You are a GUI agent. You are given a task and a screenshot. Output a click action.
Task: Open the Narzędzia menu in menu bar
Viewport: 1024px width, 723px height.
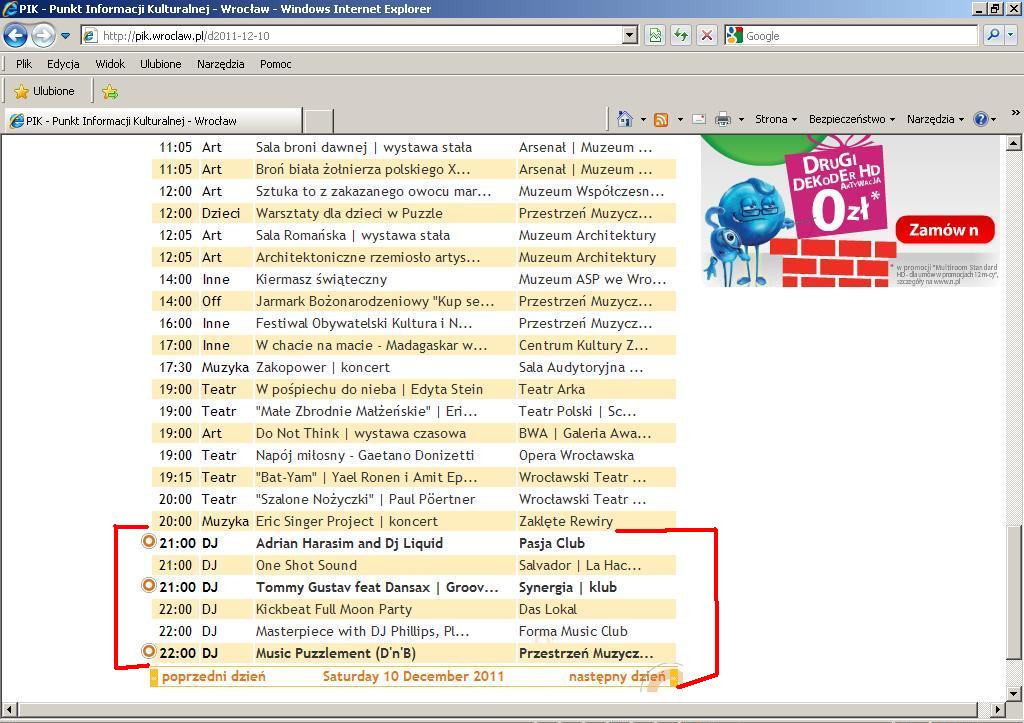click(x=220, y=64)
